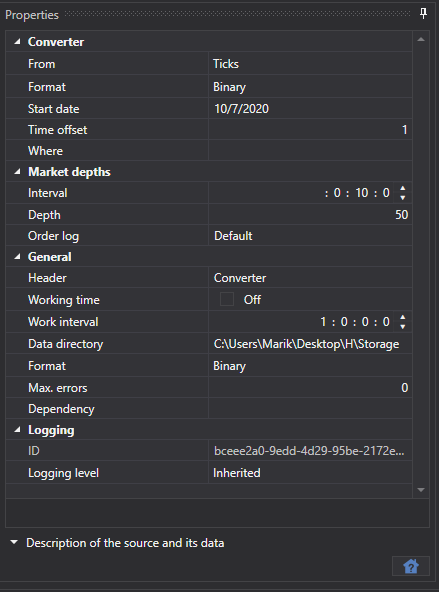Image resolution: width=439 pixels, height=592 pixels.
Task: Increase the Interval value with up arrow
Action: coord(403,188)
